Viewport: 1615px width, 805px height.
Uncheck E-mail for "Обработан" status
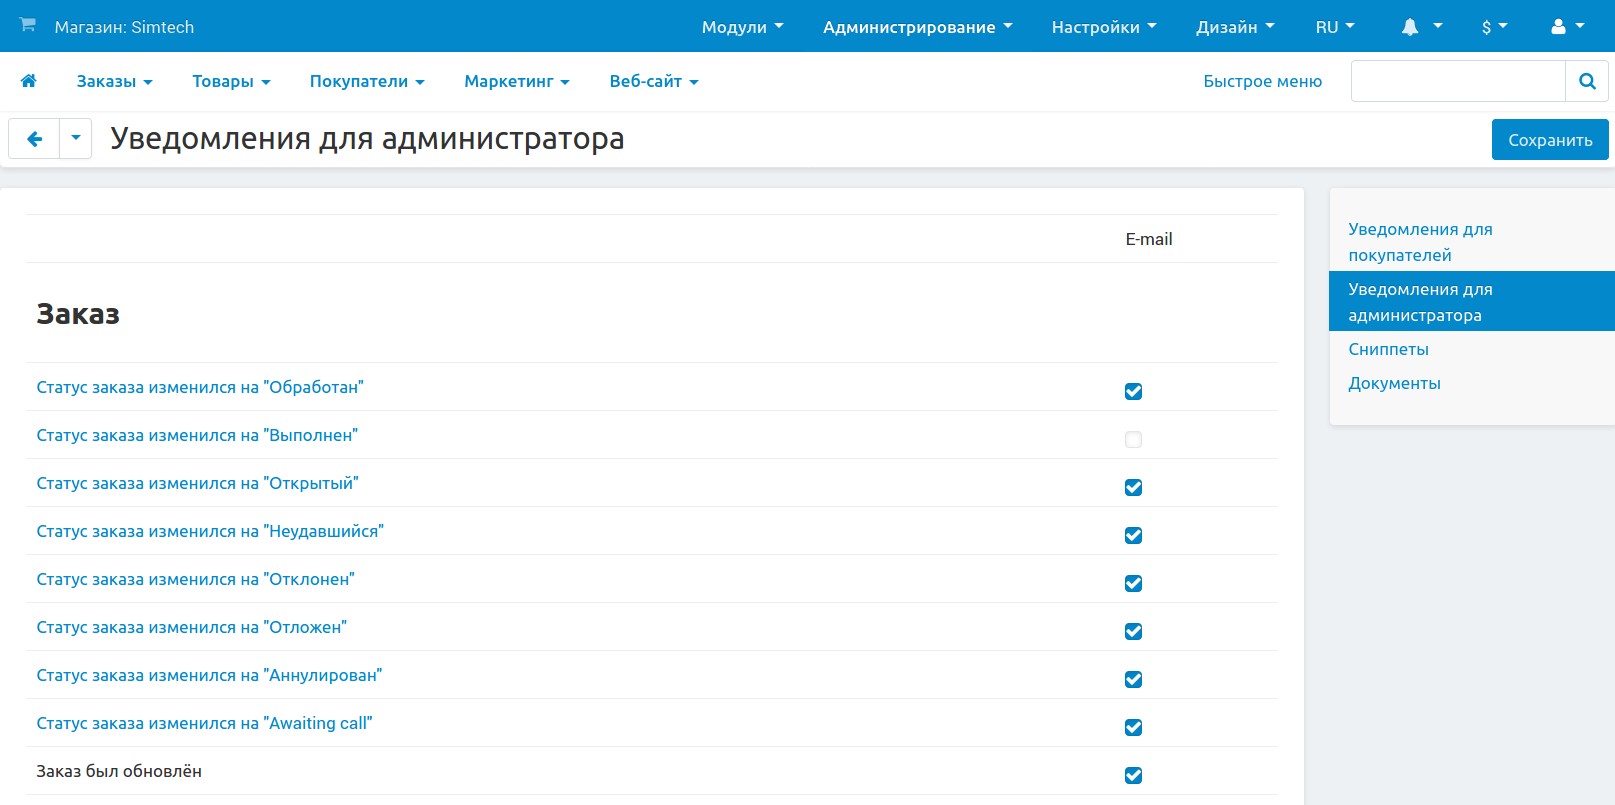[x=1133, y=391]
